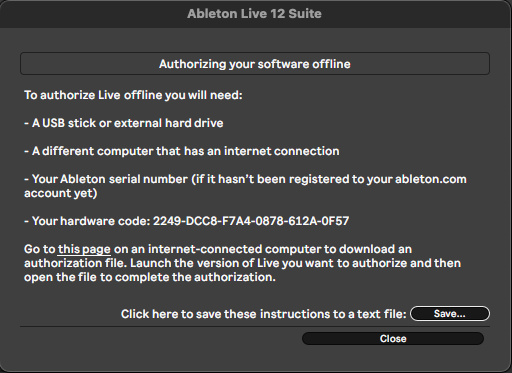
Task: Open the 'this page' link
Action: tap(84, 249)
